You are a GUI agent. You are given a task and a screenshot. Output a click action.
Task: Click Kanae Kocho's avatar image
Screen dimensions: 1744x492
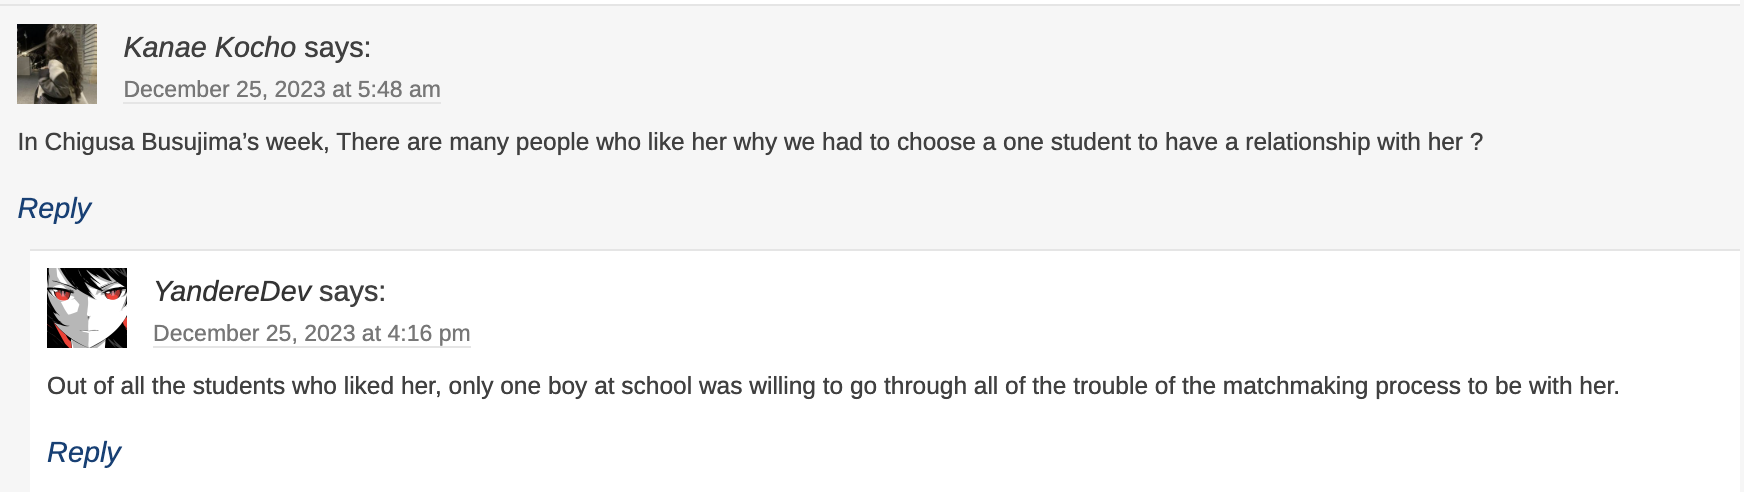[57, 64]
